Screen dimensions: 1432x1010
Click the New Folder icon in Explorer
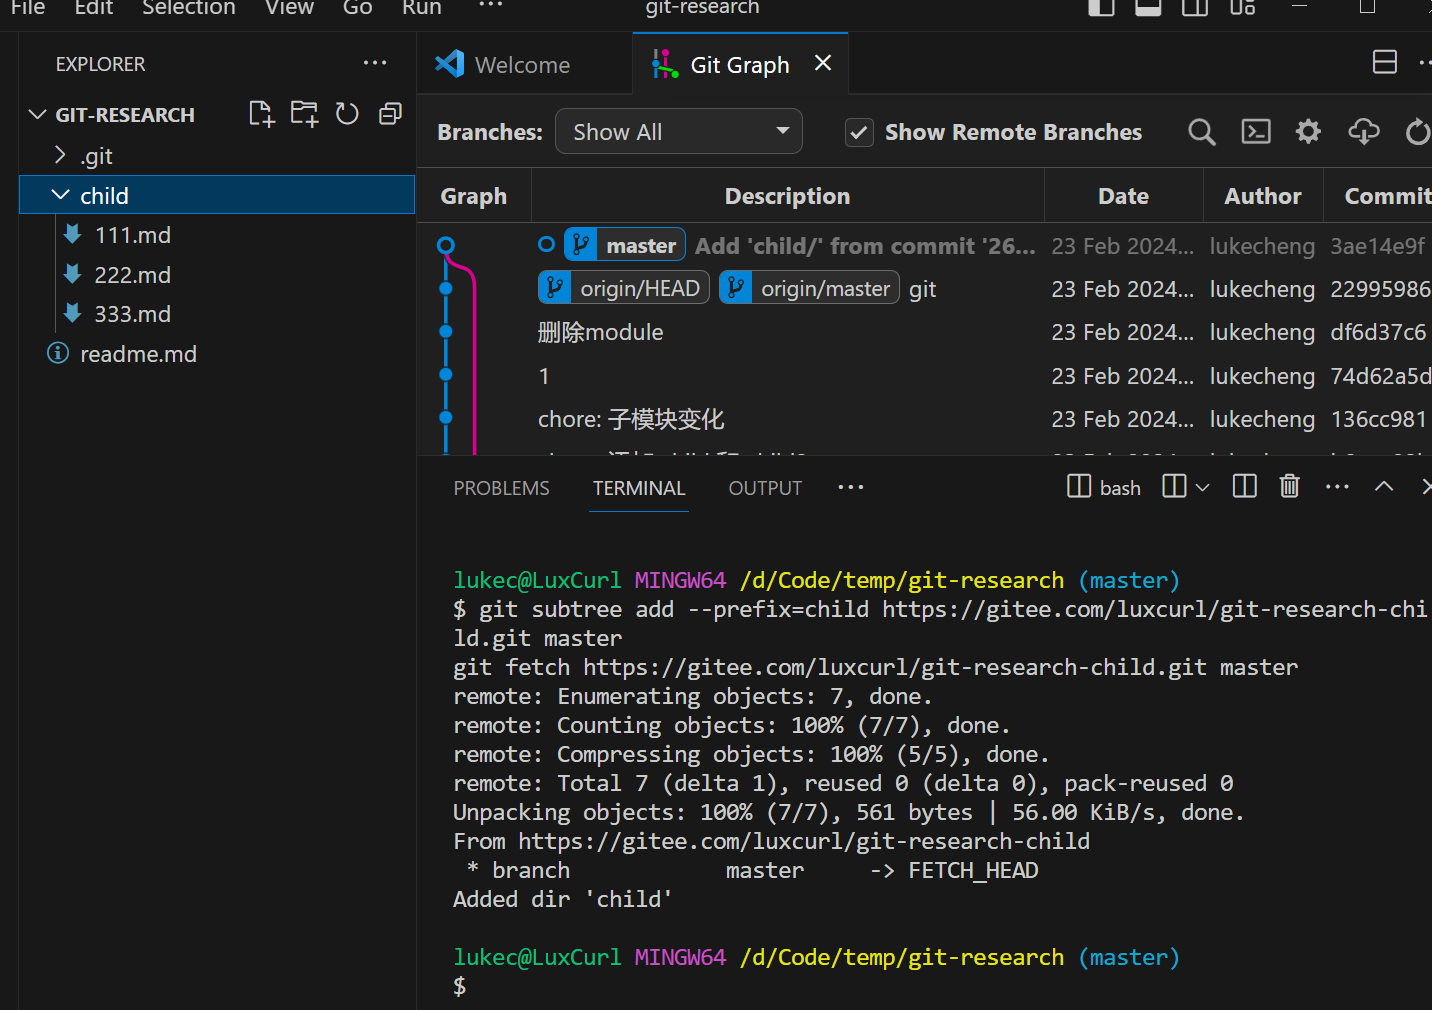(304, 114)
